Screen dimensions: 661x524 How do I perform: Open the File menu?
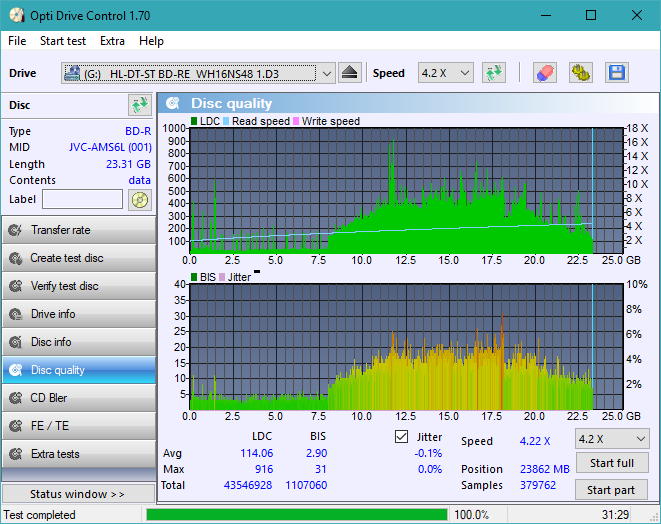[x=17, y=41]
